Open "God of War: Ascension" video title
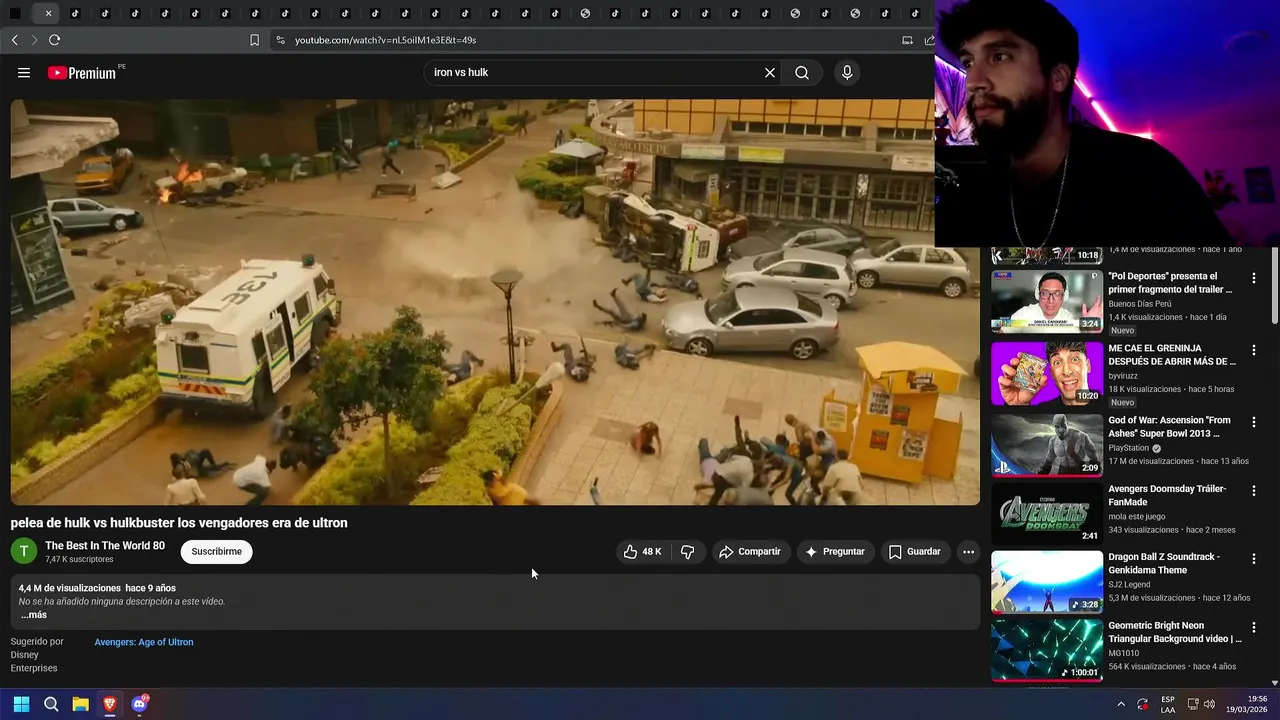Screen dimensions: 1280x720 point(1170,427)
